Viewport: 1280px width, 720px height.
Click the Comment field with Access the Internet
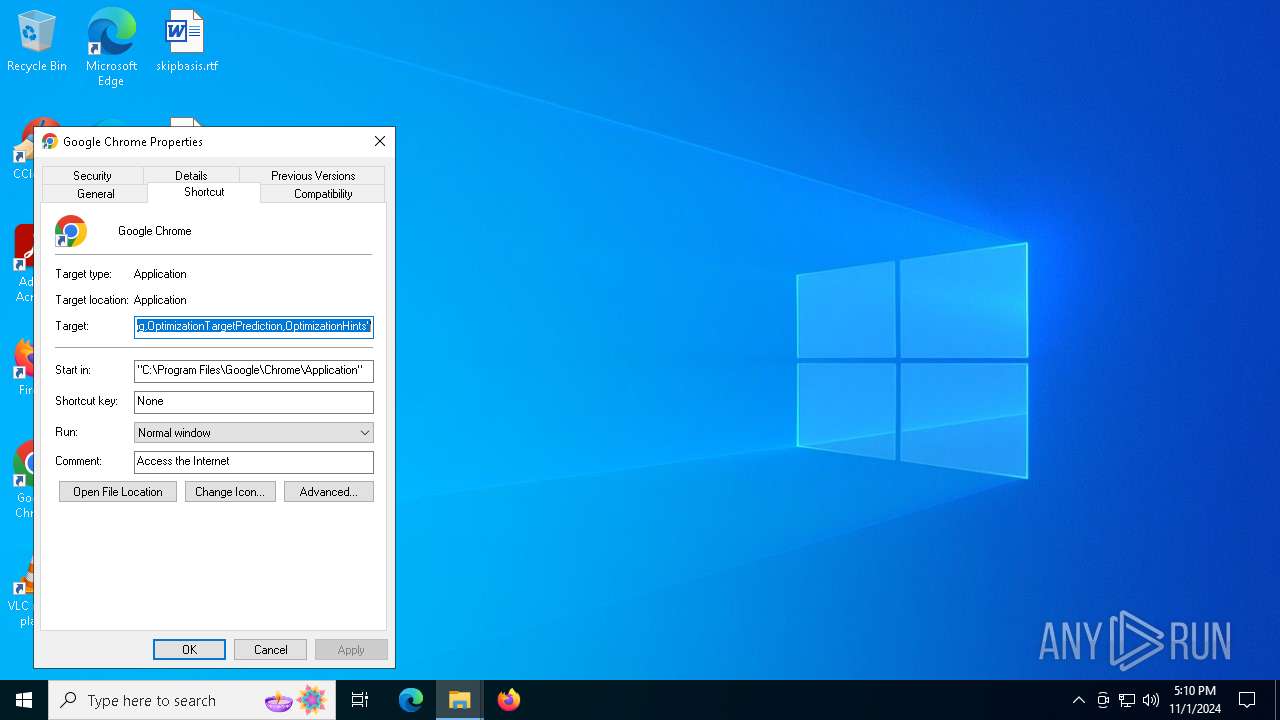point(254,461)
